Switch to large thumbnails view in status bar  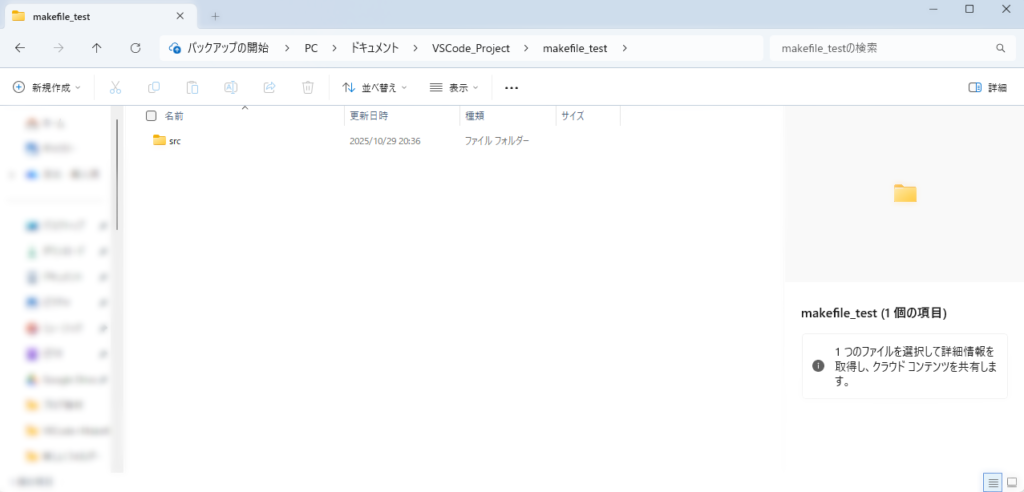pyautogui.click(x=1011, y=482)
